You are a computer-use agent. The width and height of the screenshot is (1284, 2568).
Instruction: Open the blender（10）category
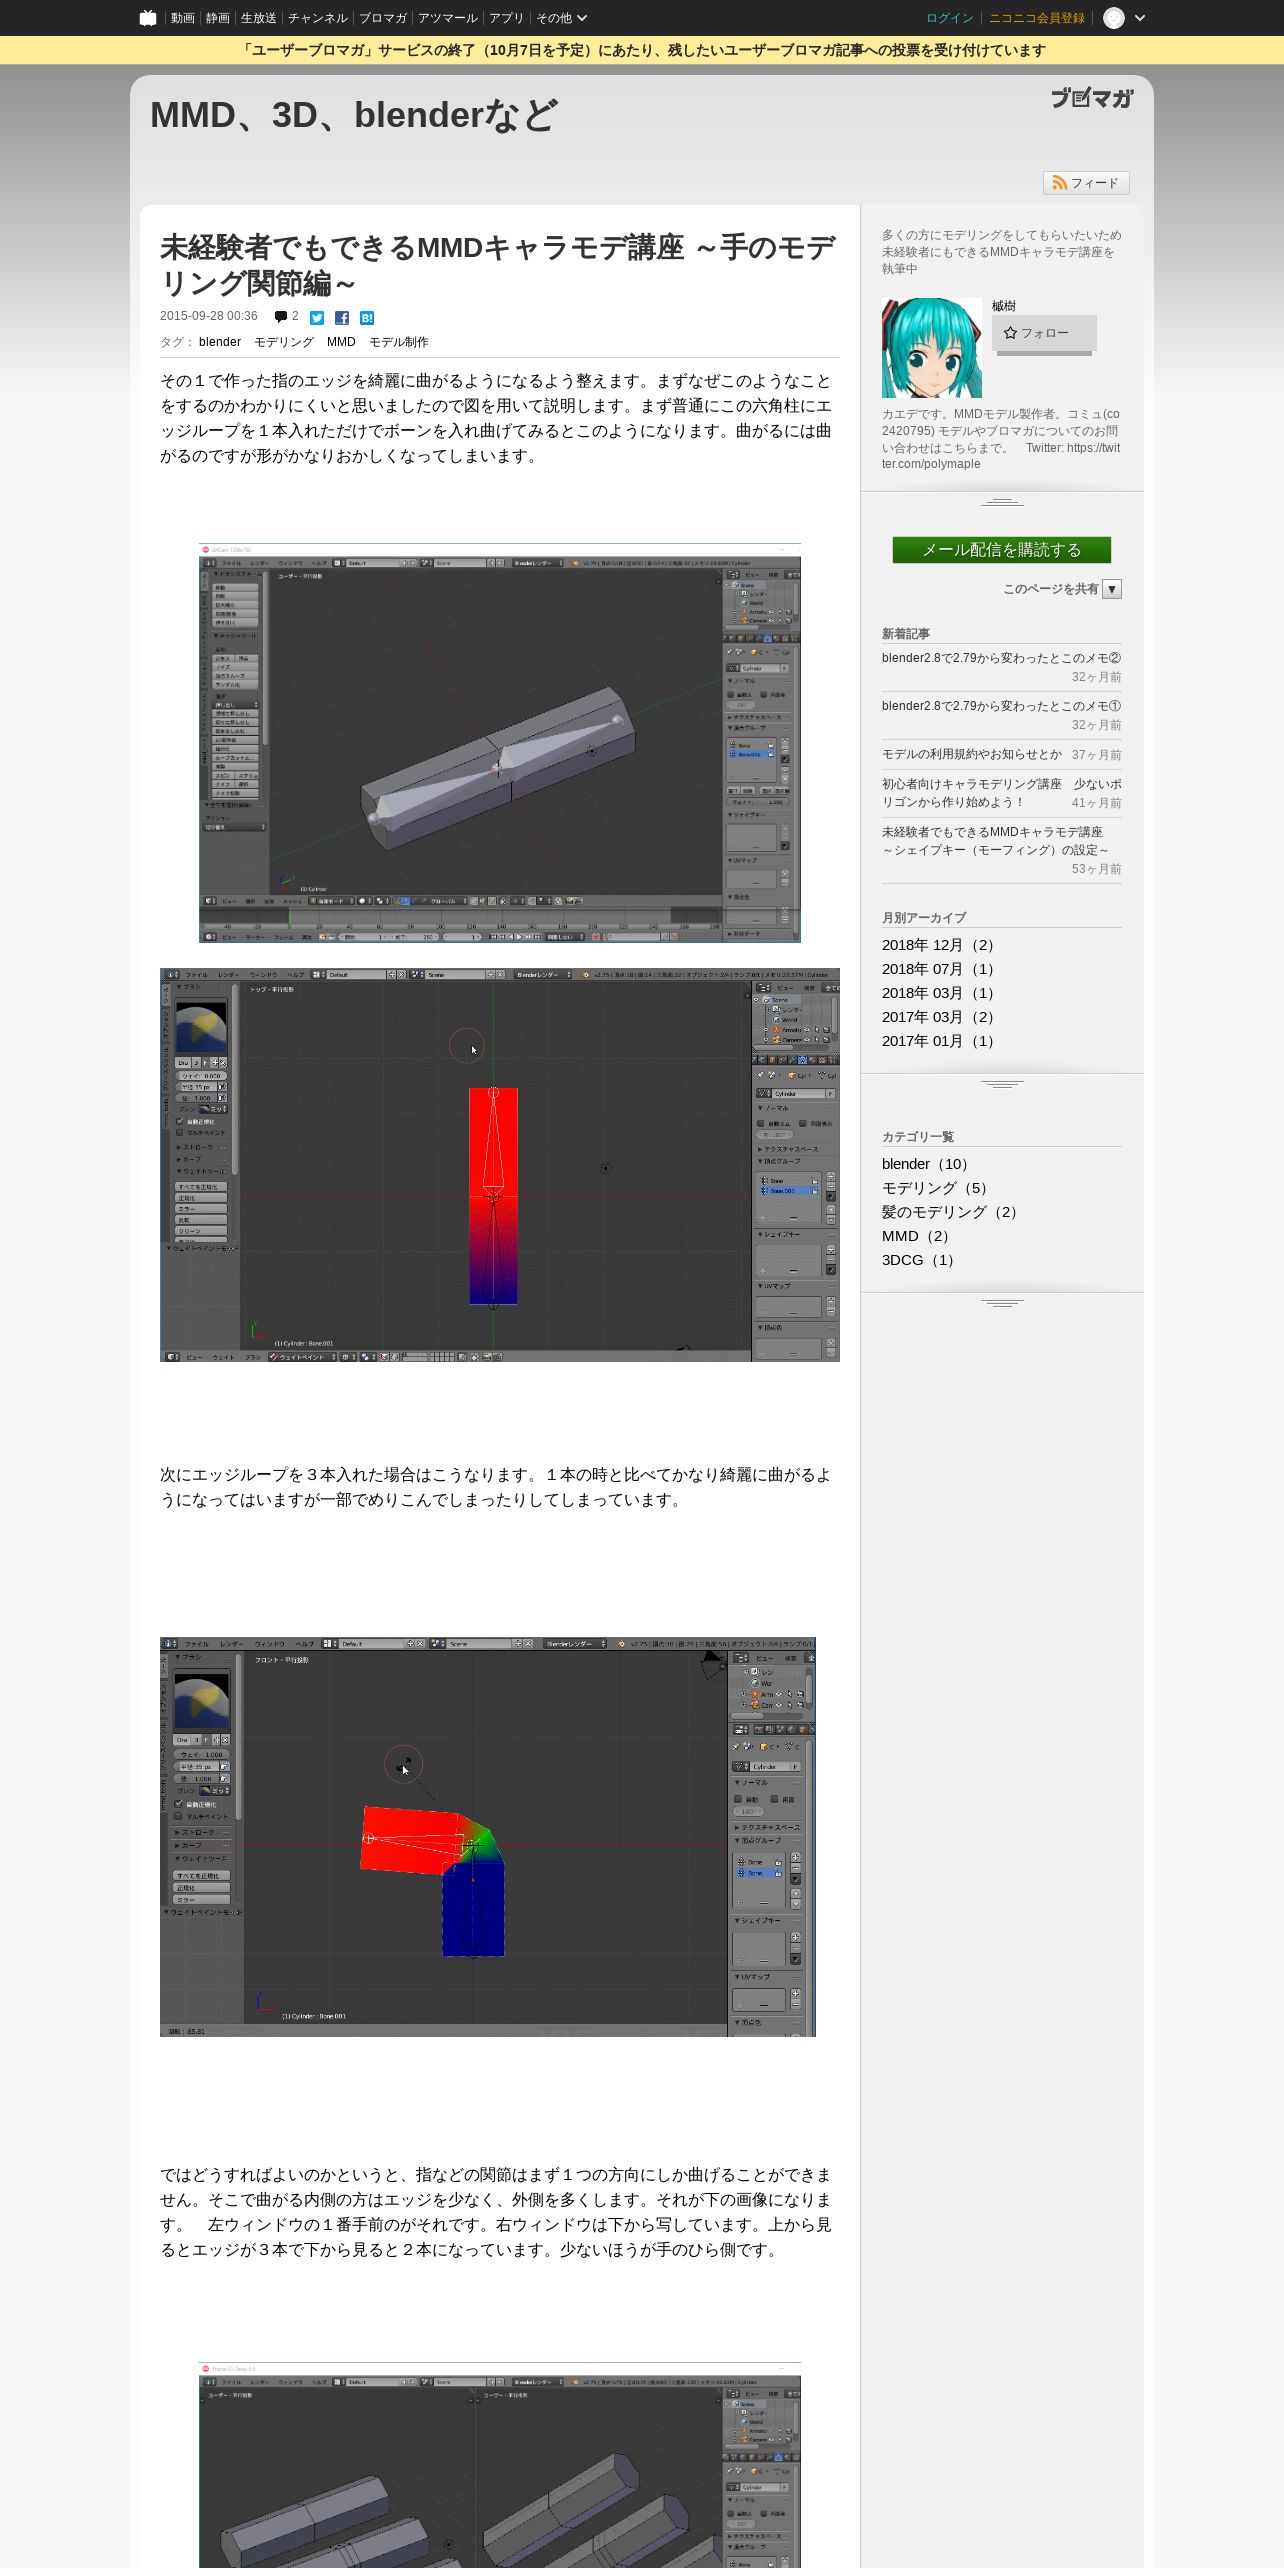tap(928, 1164)
